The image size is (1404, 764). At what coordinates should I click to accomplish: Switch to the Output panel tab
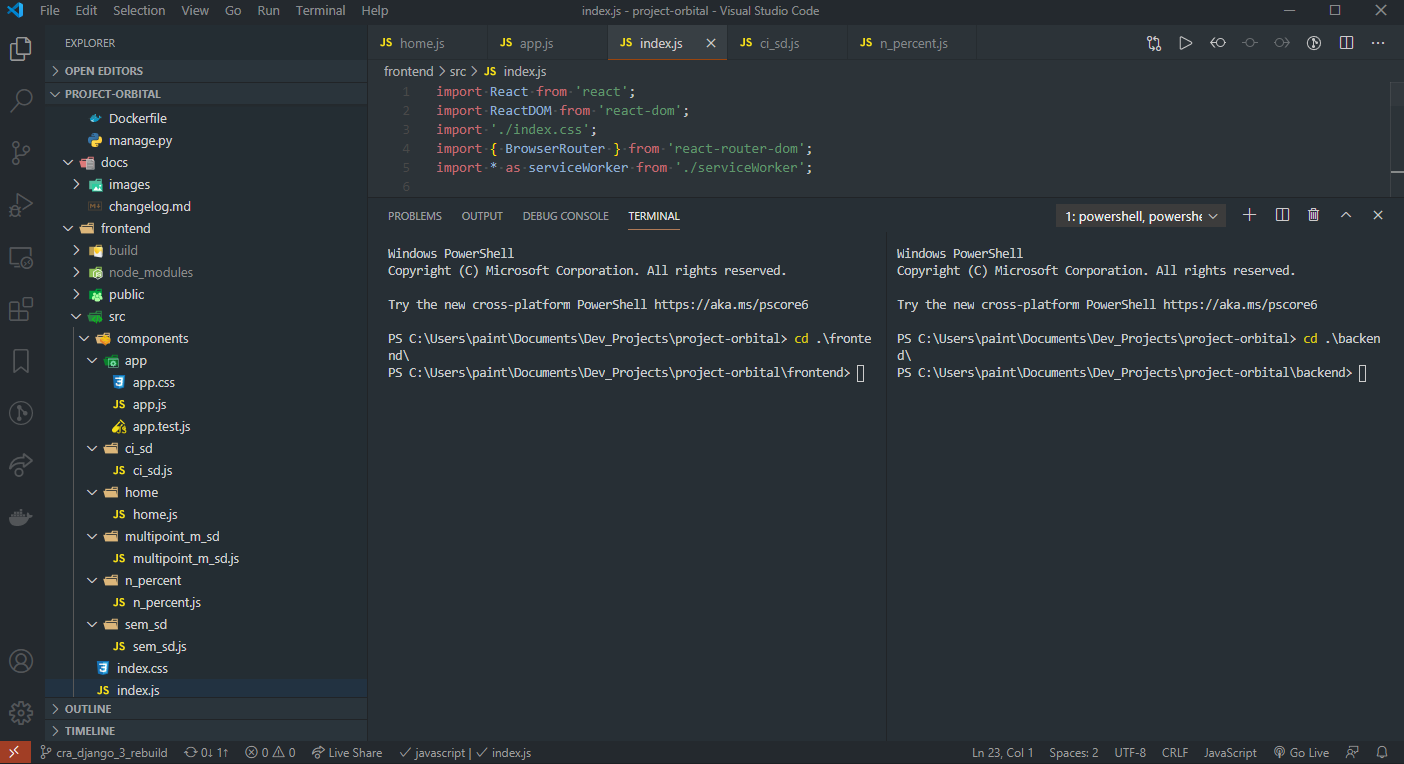[482, 216]
